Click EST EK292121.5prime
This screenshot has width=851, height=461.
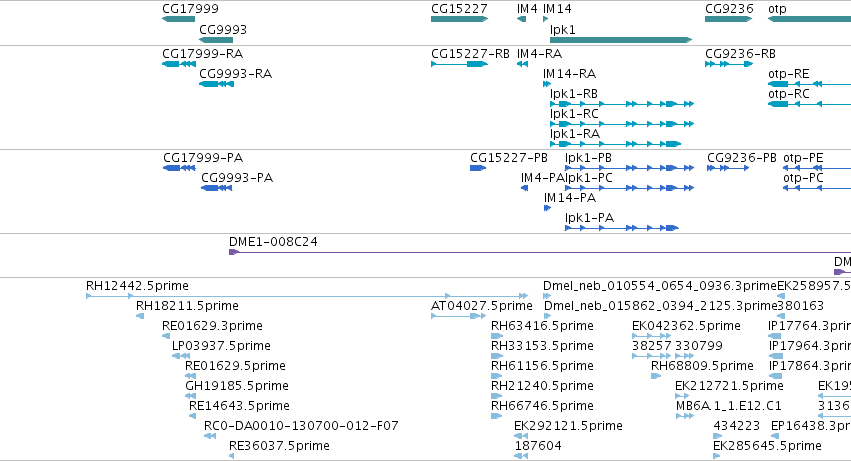568,426
